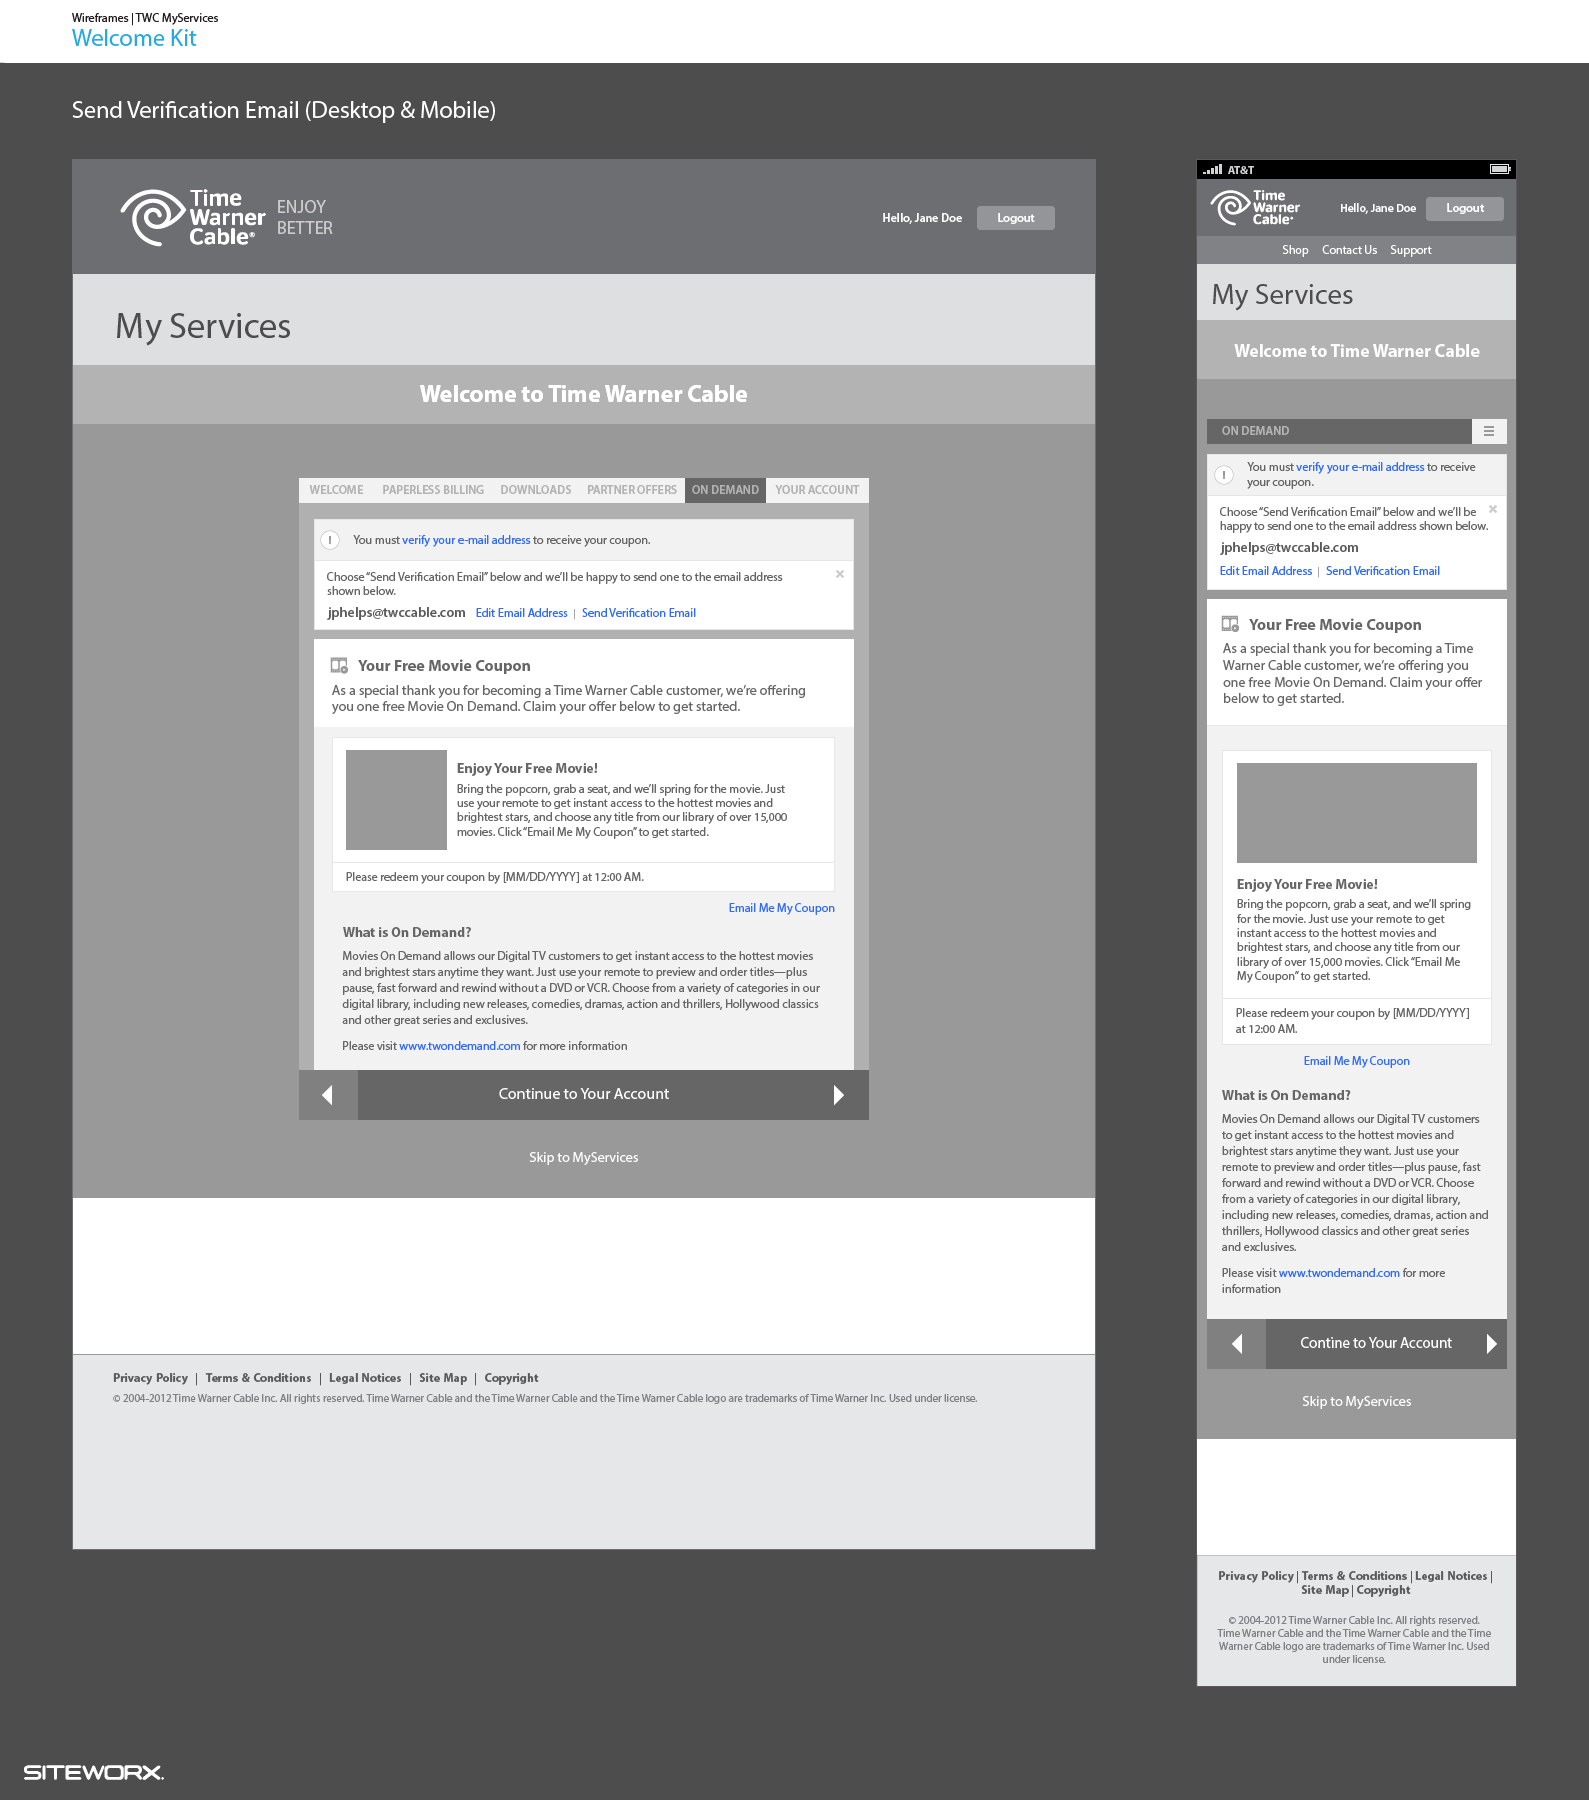Click desktop jphelps@twccable.com email text

point(396,613)
